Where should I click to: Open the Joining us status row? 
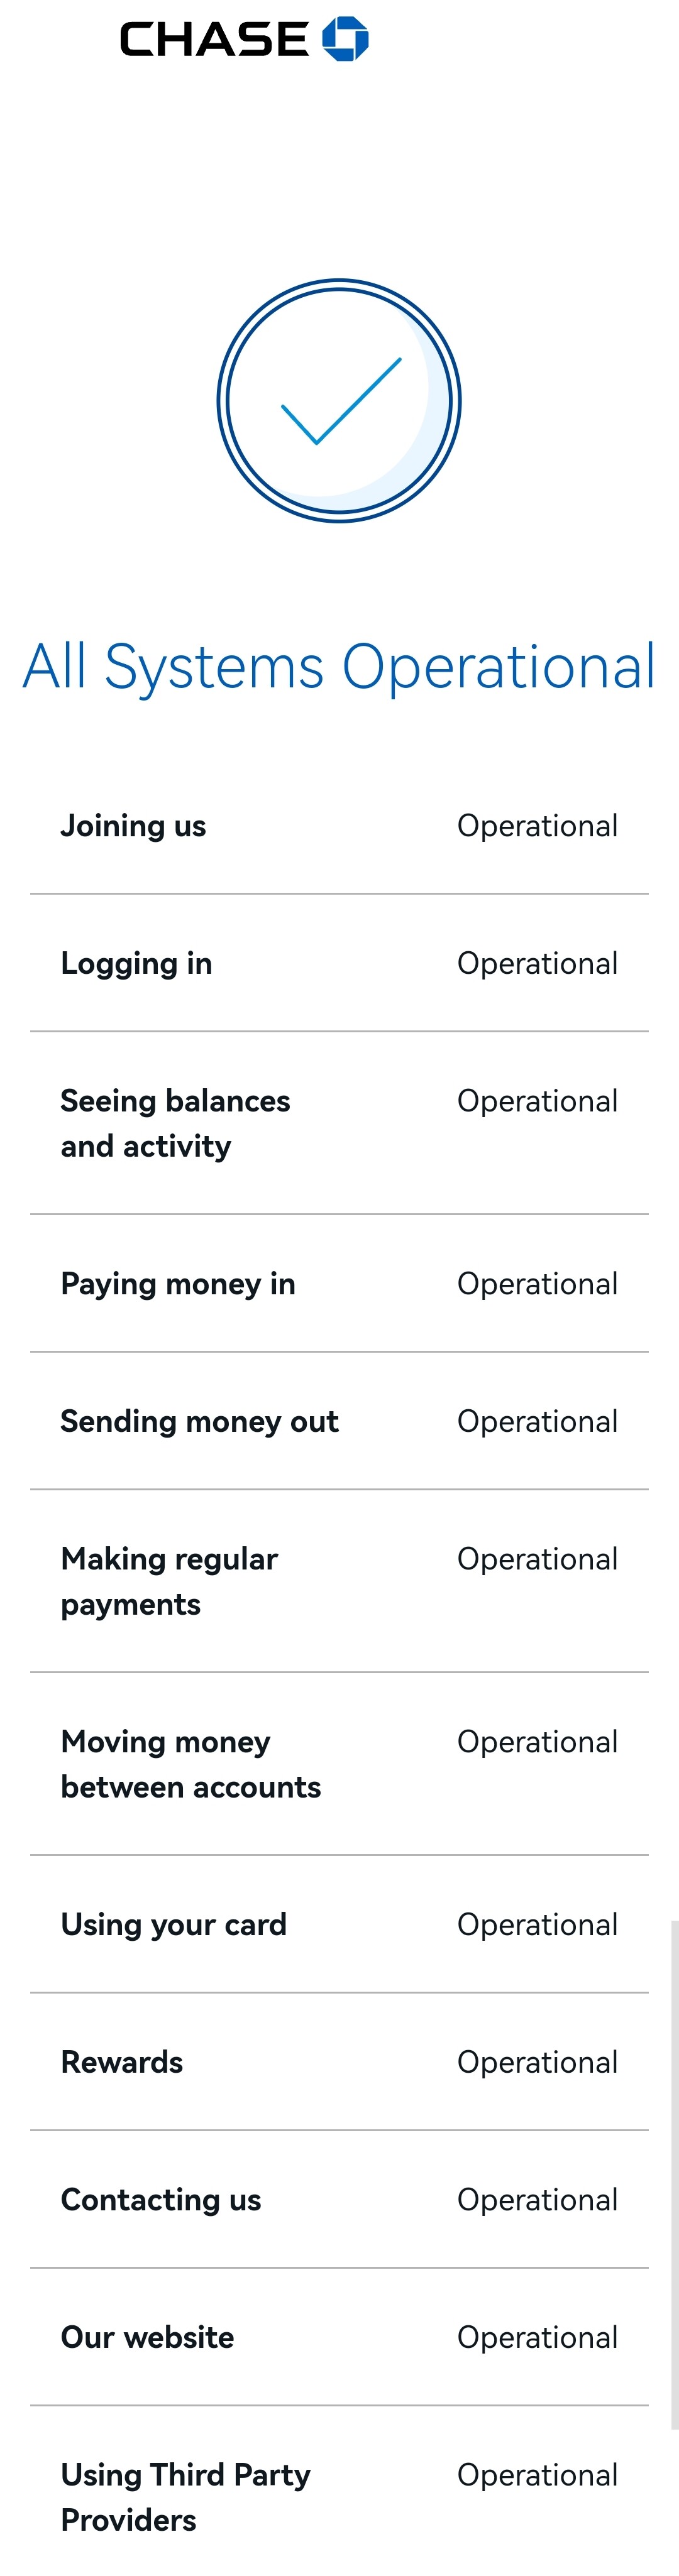pos(339,826)
